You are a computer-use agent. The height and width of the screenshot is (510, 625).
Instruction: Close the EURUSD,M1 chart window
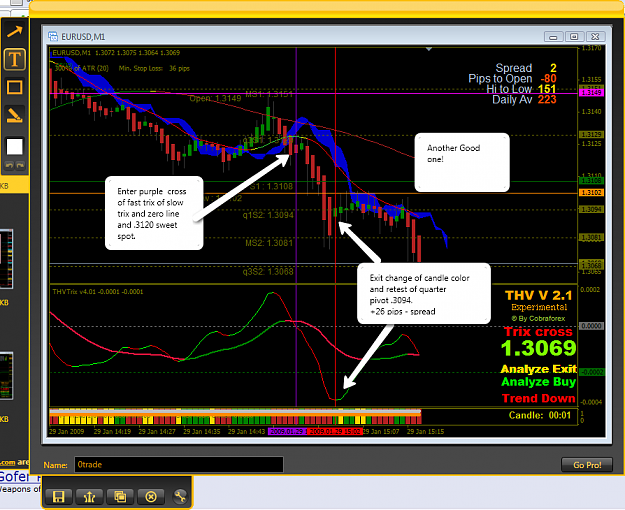(x=595, y=37)
